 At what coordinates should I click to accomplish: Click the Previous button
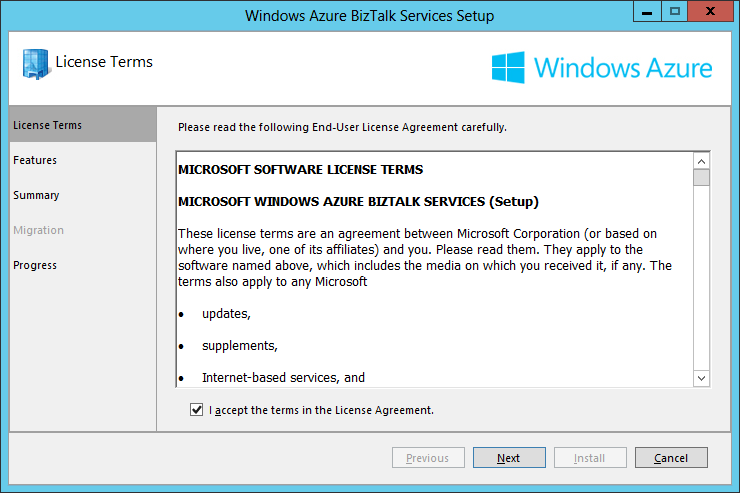[x=428, y=458]
